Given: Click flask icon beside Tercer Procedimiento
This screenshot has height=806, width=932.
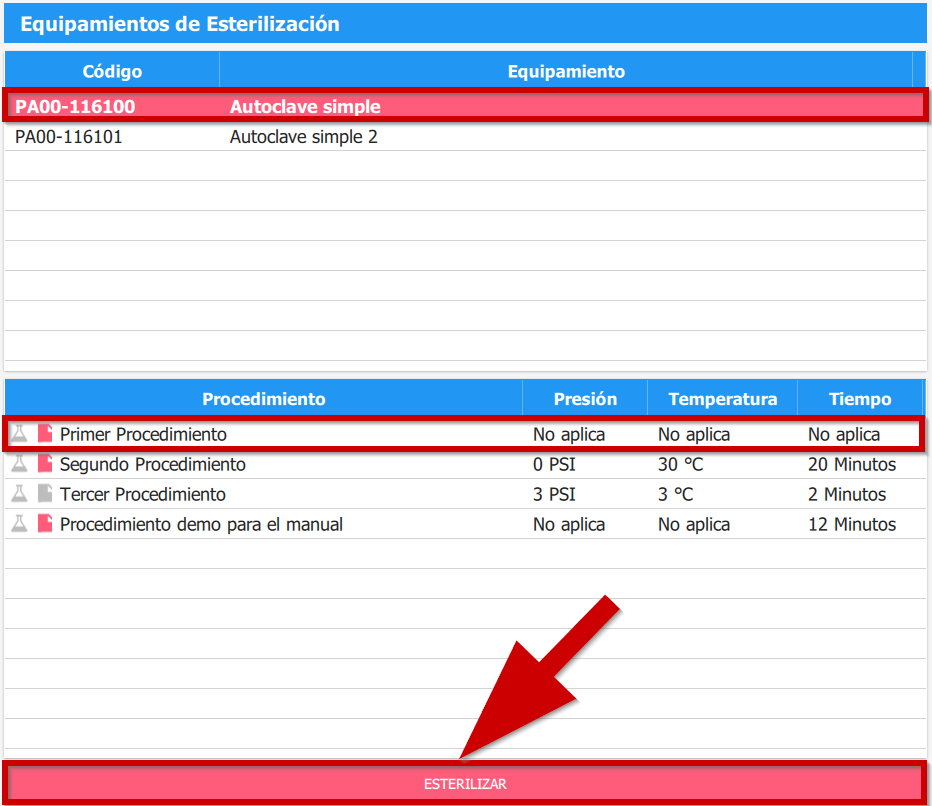Looking at the screenshot, I should (20, 494).
